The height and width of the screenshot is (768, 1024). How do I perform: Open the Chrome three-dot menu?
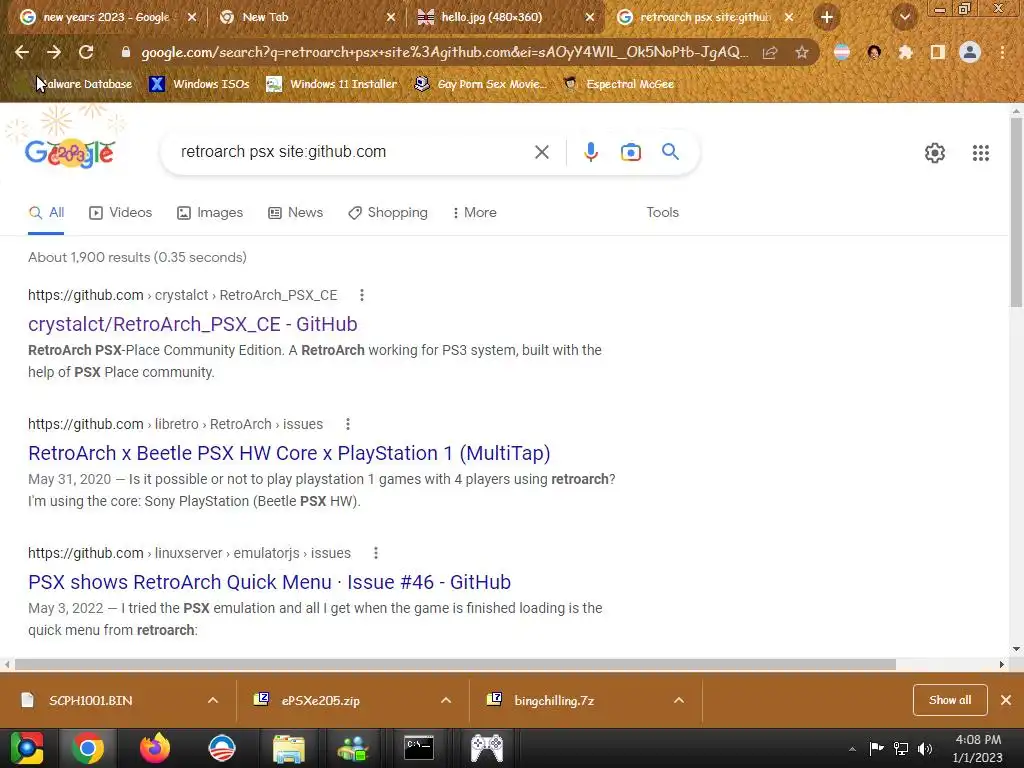pos(1002,52)
